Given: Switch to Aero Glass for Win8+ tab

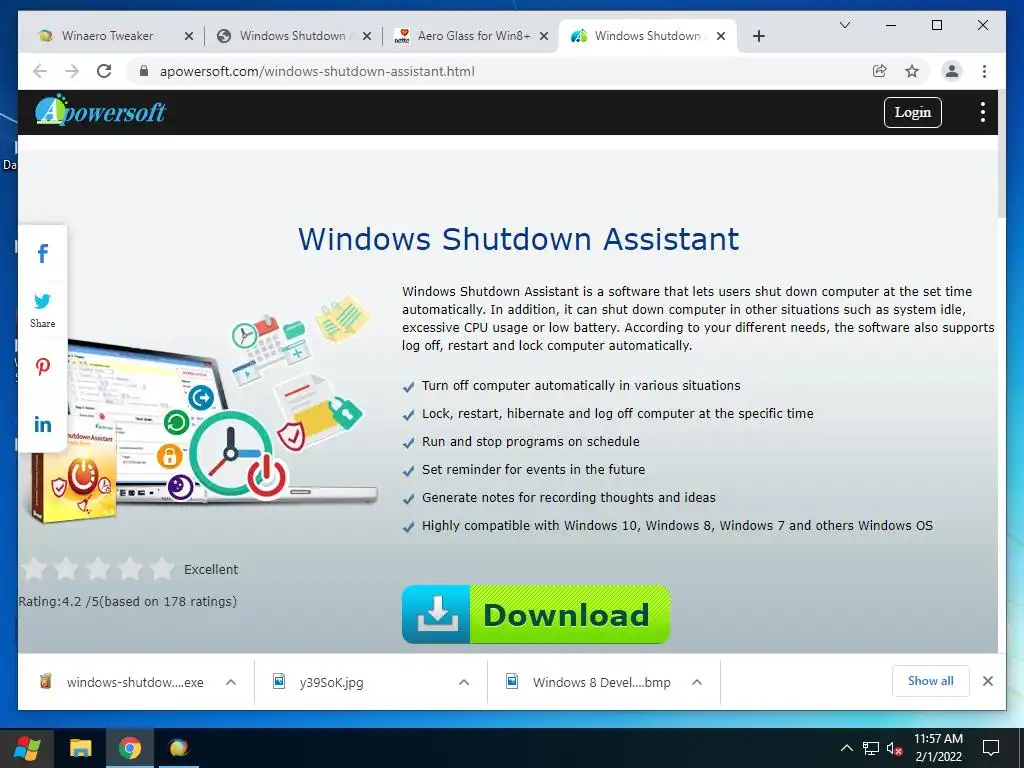Looking at the screenshot, I should tap(474, 36).
